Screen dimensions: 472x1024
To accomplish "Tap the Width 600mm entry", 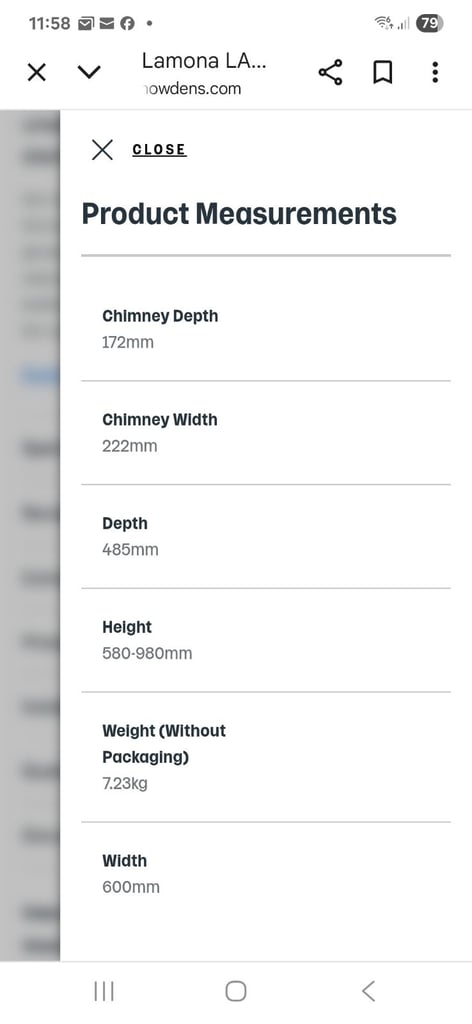I will coord(266,874).
